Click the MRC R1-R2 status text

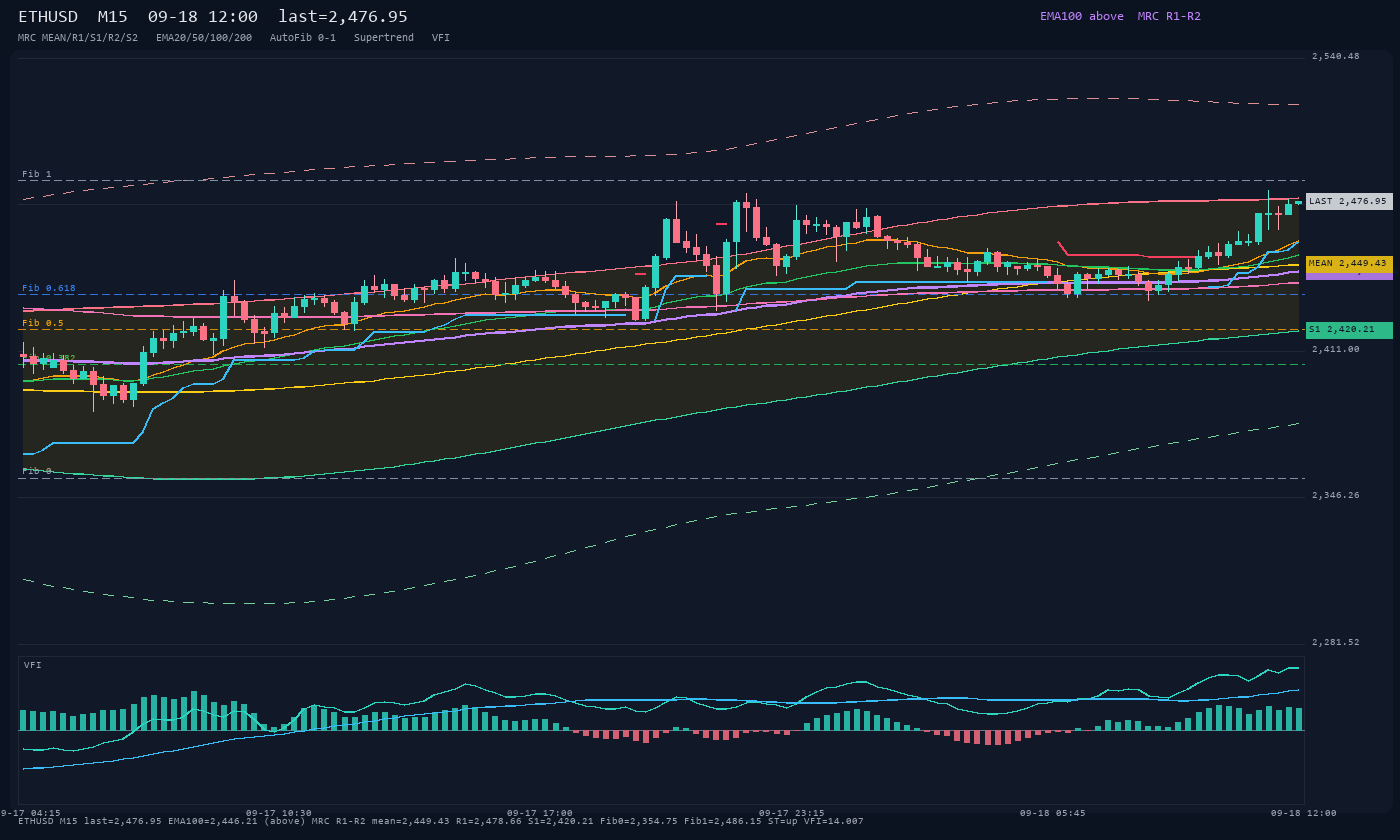[x=1169, y=16]
